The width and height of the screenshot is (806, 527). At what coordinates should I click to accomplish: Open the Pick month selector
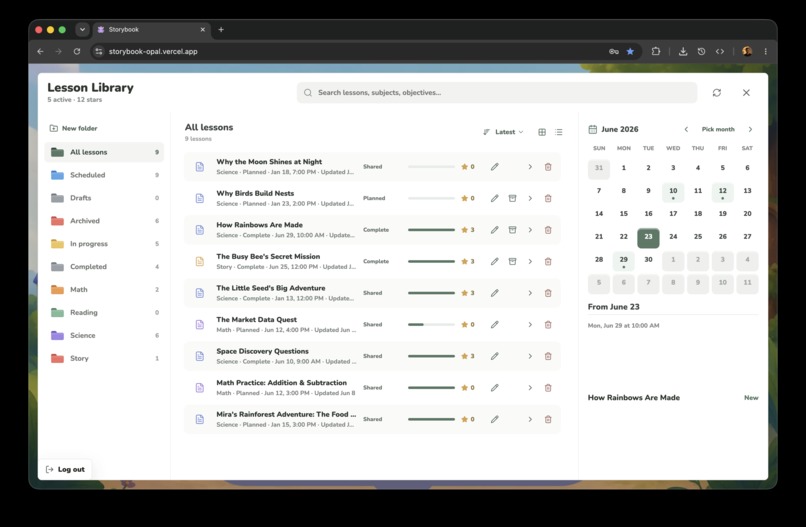718,129
